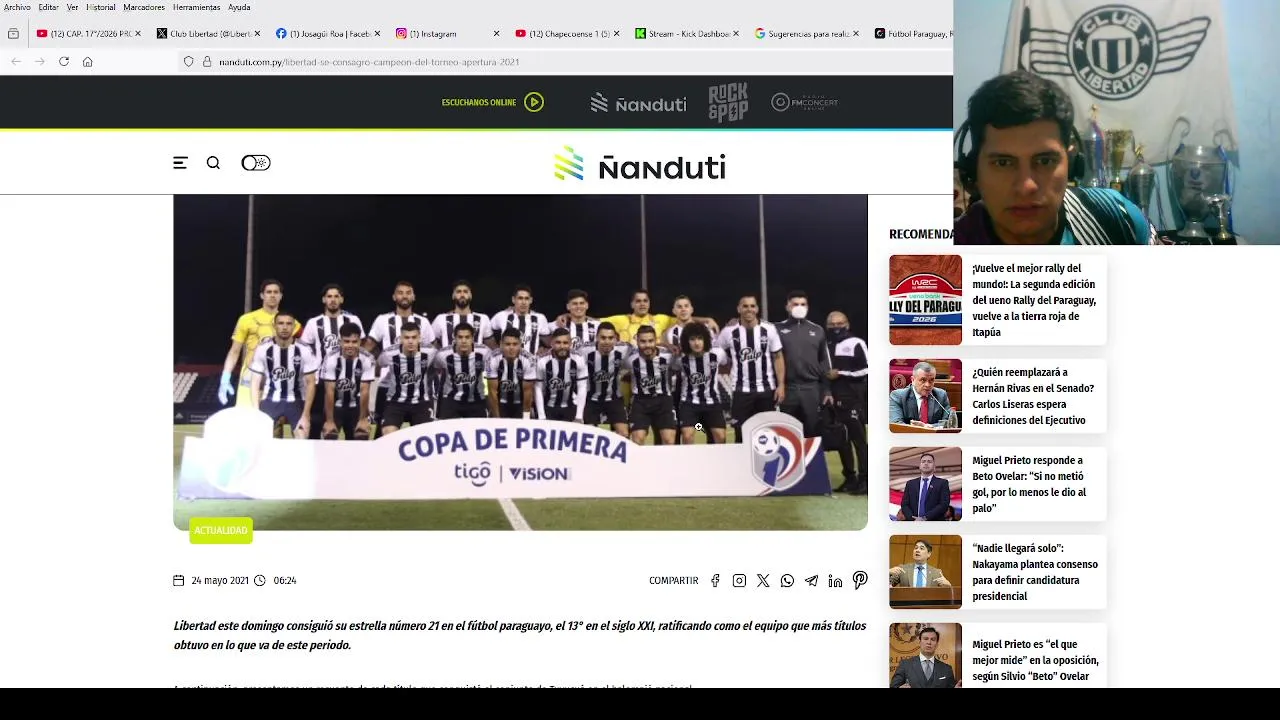Viewport: 1280px width, 720px height.
Task: Open the Hernán Rivas article thumbnail
Action: pos(925,396)
